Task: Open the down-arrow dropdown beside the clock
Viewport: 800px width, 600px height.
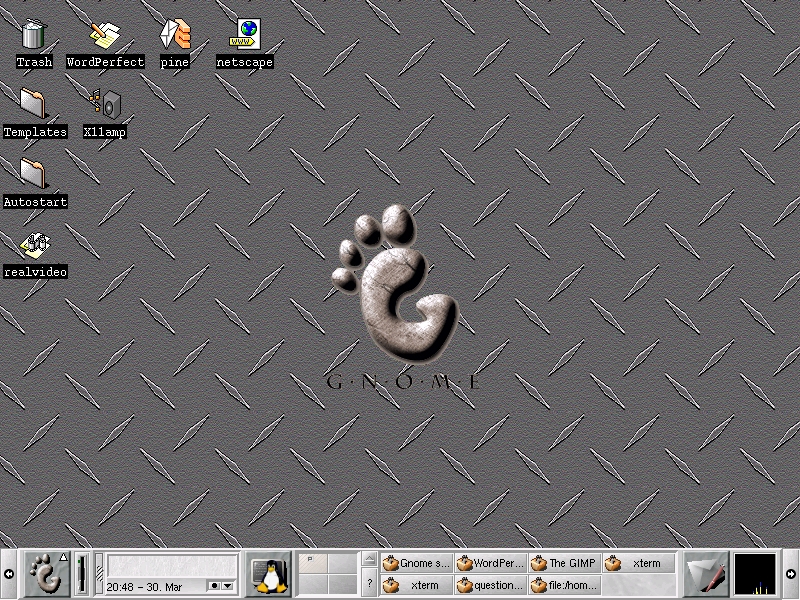Action: pyautogui.click(x=228, y=586)
